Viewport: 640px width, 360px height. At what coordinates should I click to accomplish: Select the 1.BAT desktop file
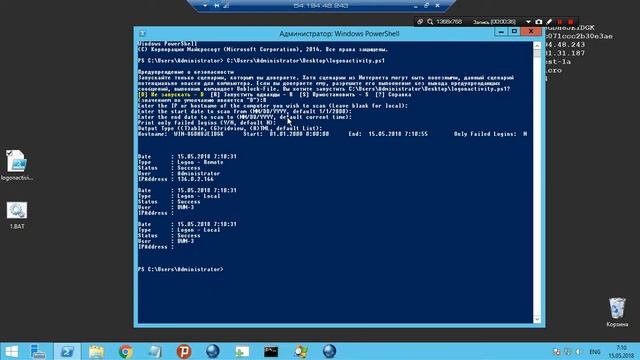coord(17,215)
